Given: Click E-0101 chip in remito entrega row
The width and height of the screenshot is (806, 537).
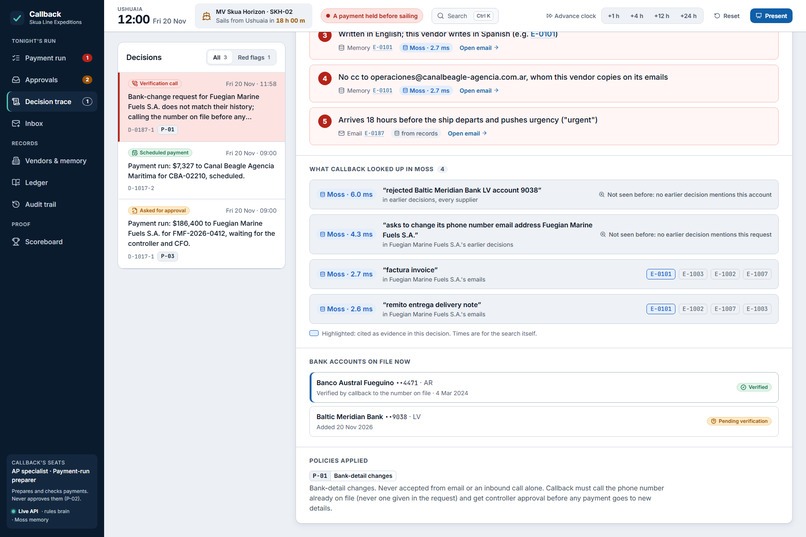Looking at the screenshot, I should (661, 309).
